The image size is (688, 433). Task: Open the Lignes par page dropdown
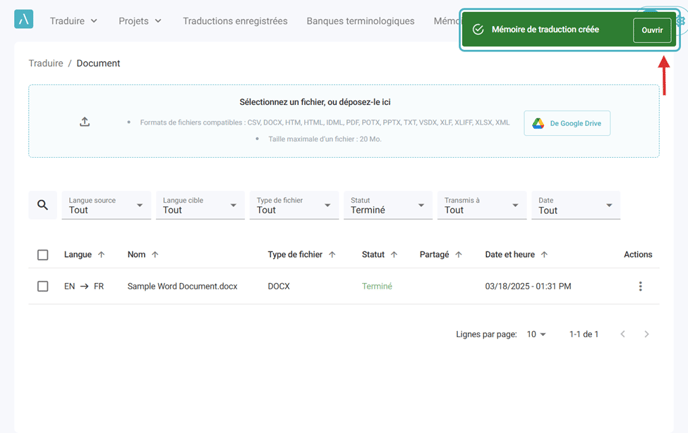coord(536,334)
